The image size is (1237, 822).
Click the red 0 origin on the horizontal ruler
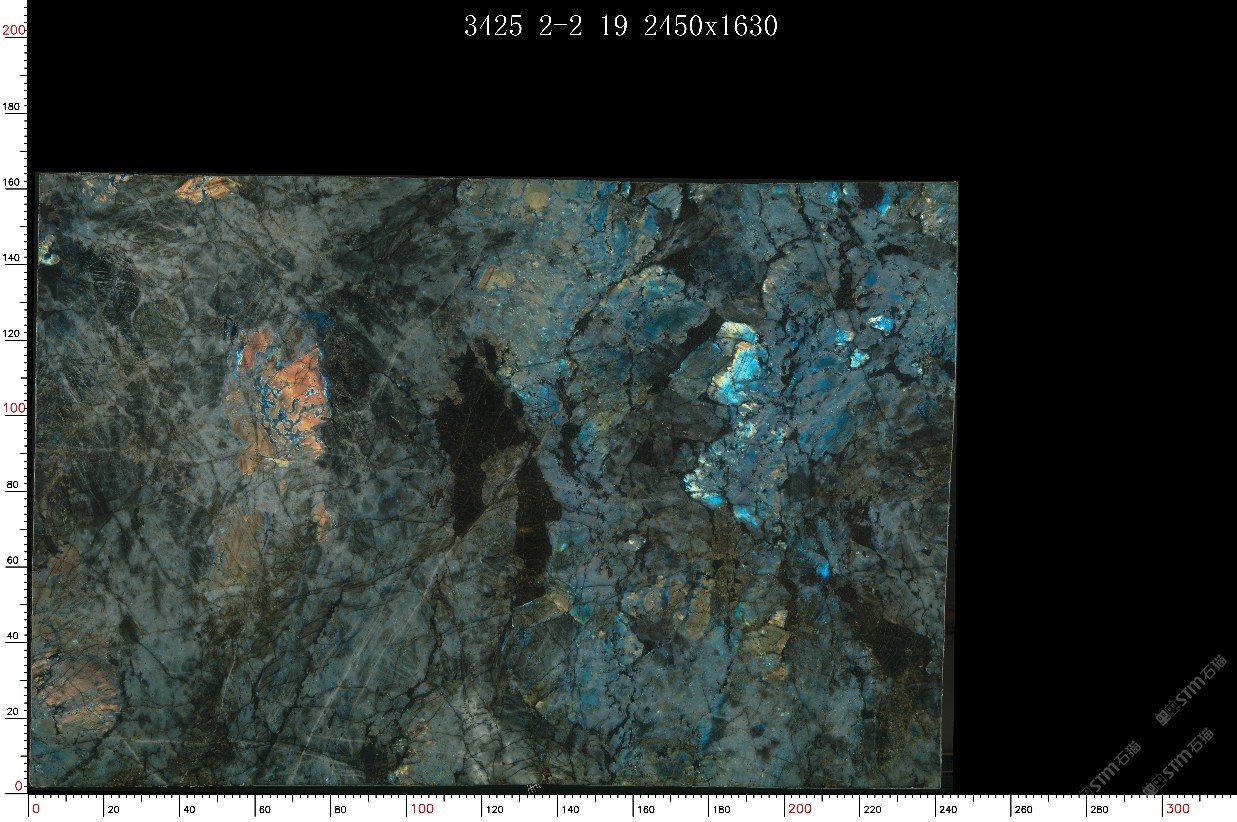(x=35, y=809)
